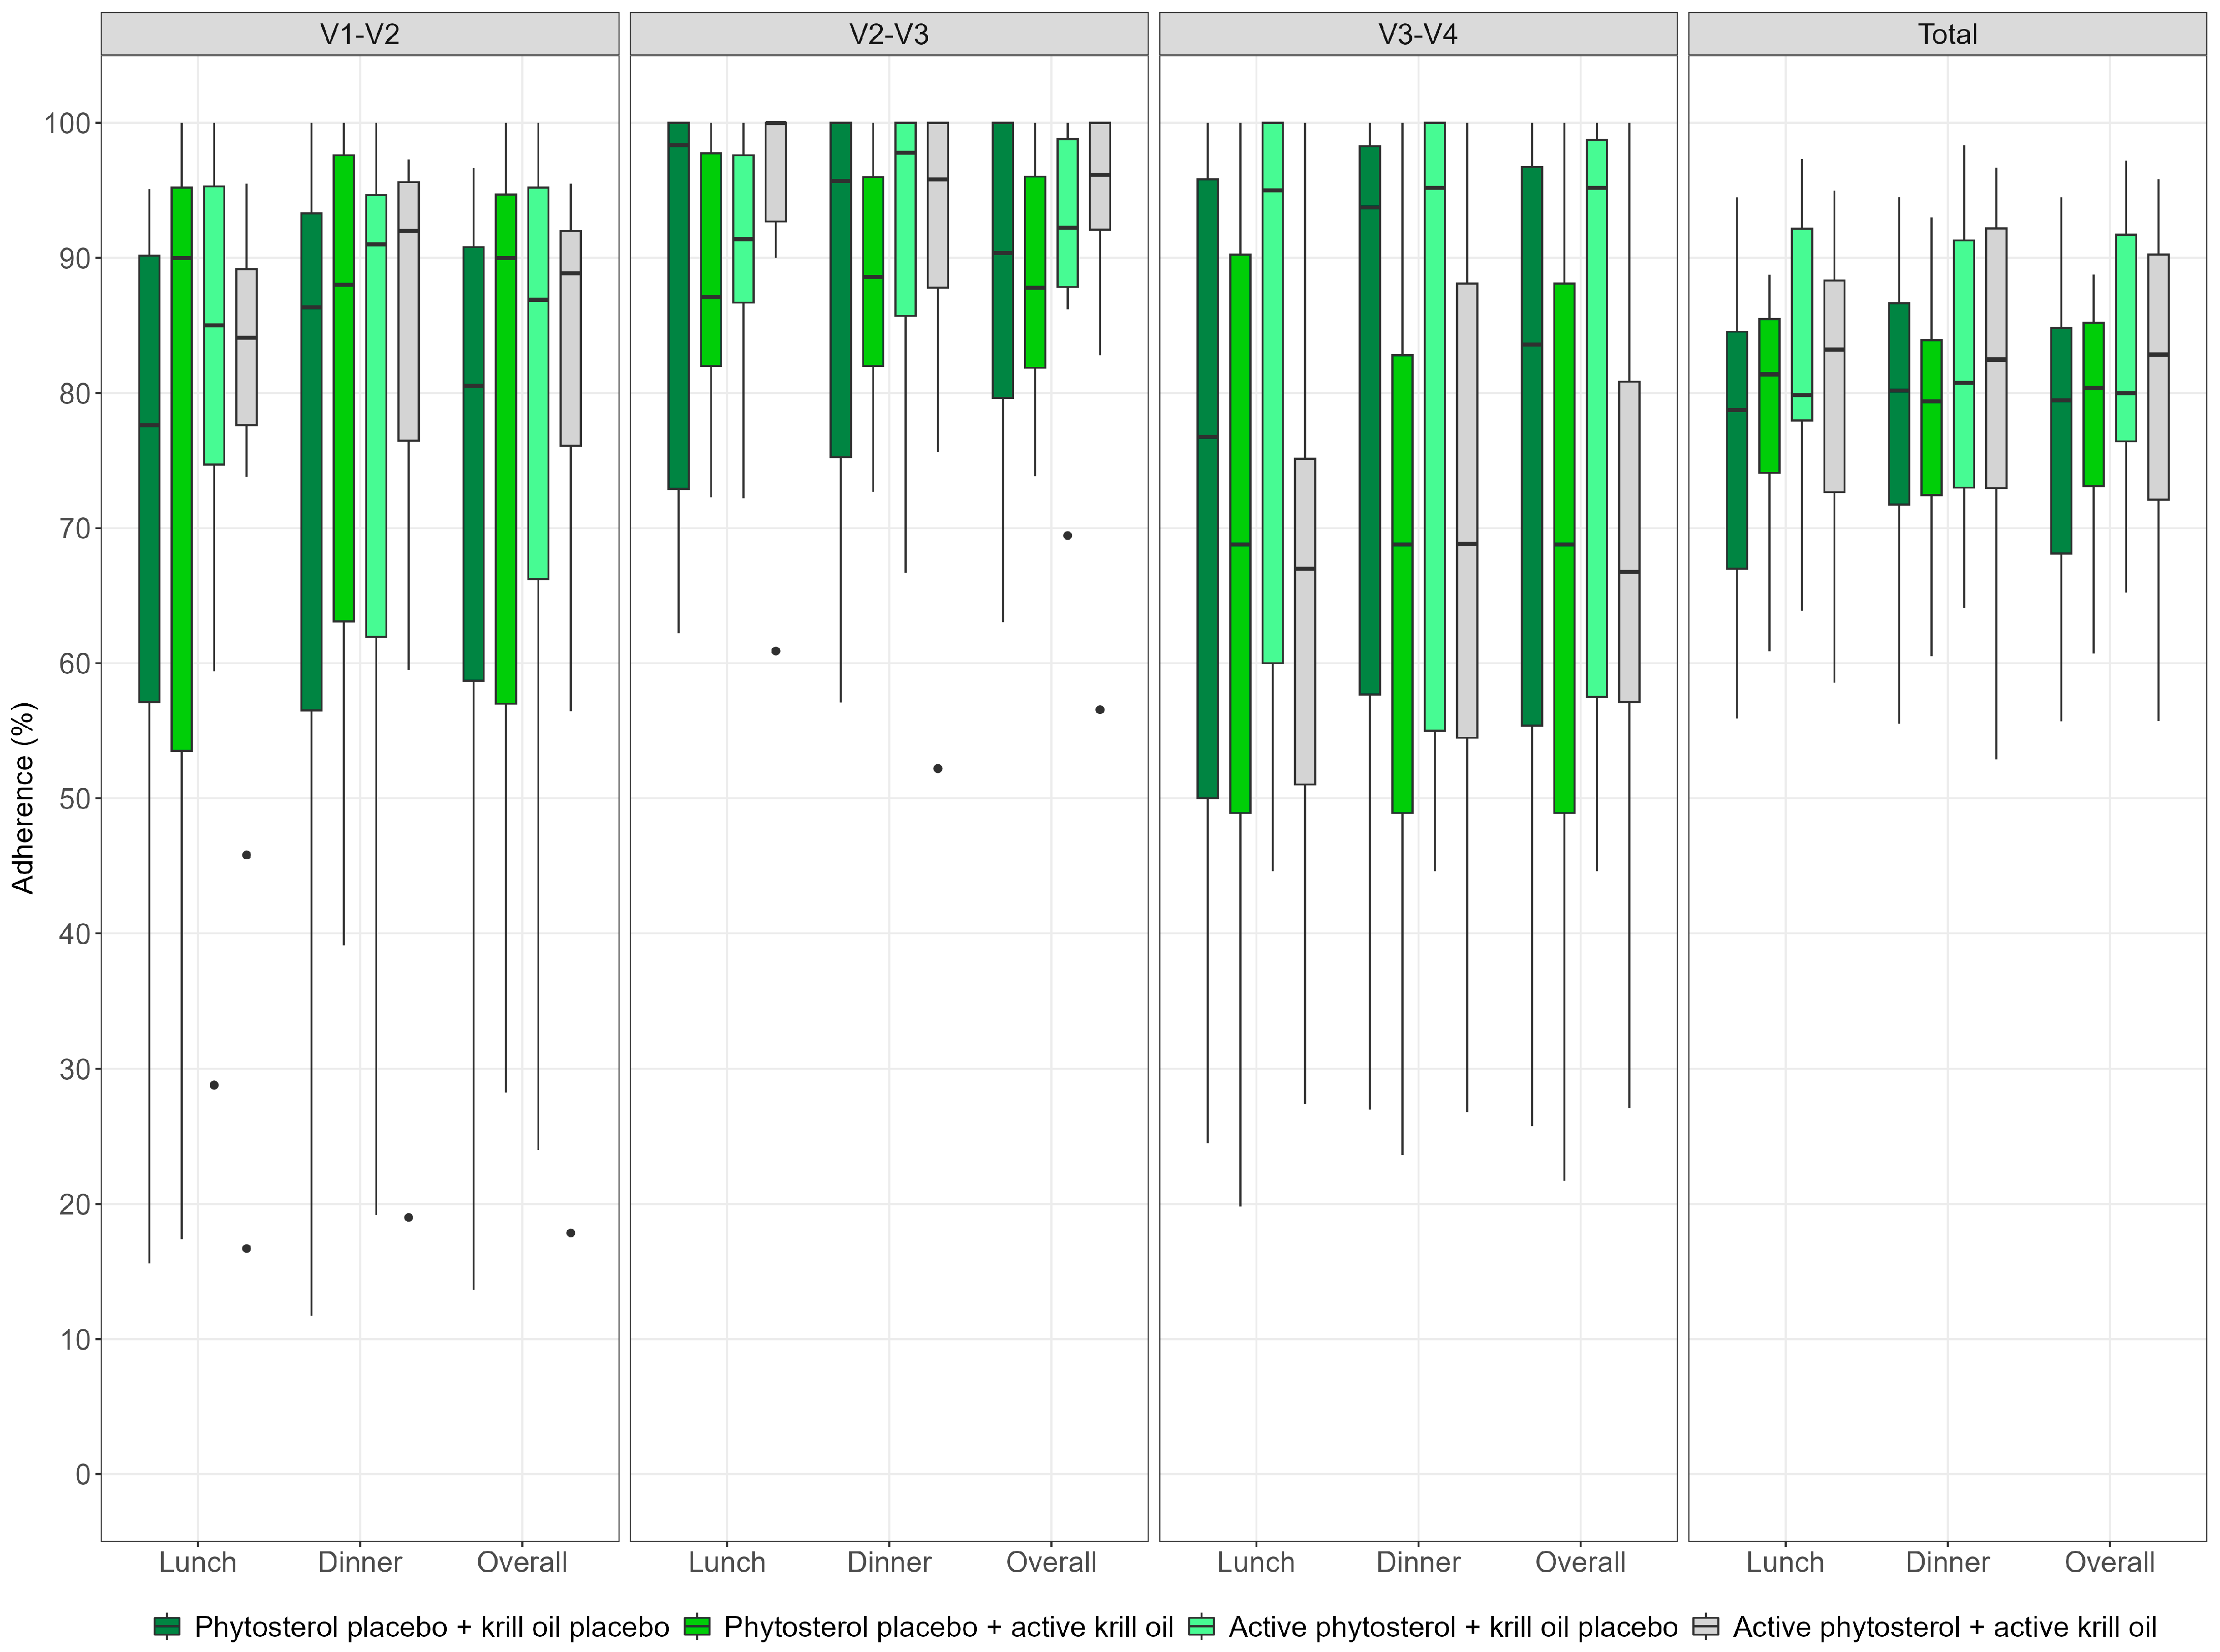The width and height of the screenshot is (2220, 1652).
Task: Click the mint green legend key icon
Action: click(1201, 1627)
